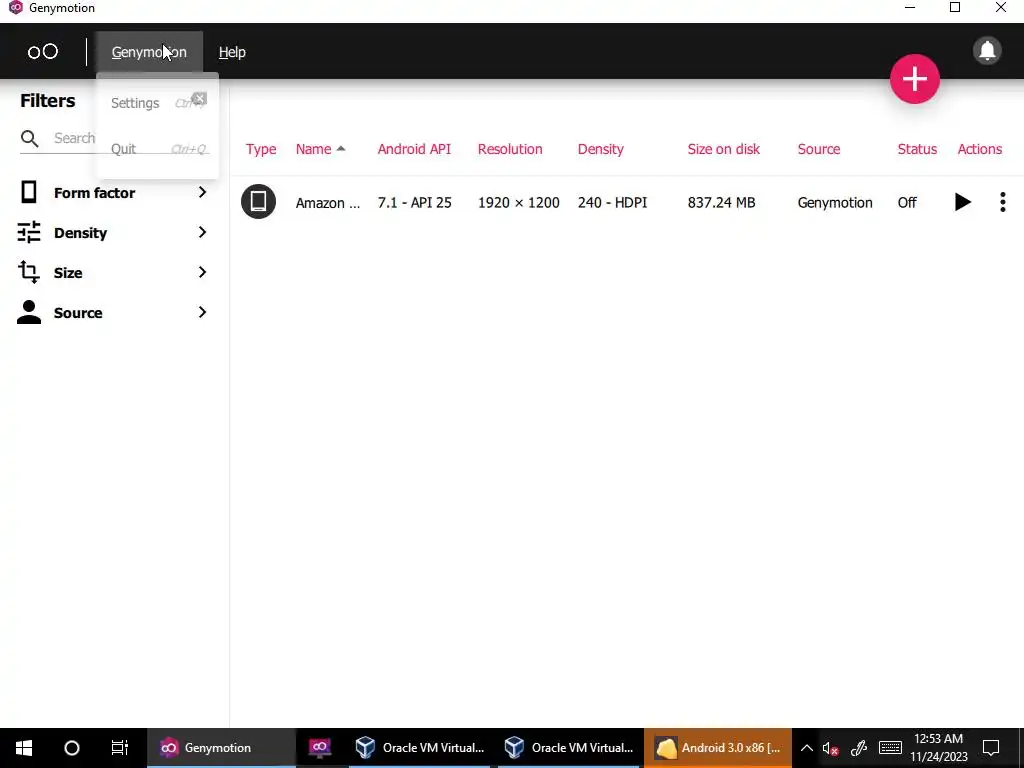Toggle the Name sort arrow
Image resolution: width=1024 pixels, height=768 pixels.
(341, 149)
